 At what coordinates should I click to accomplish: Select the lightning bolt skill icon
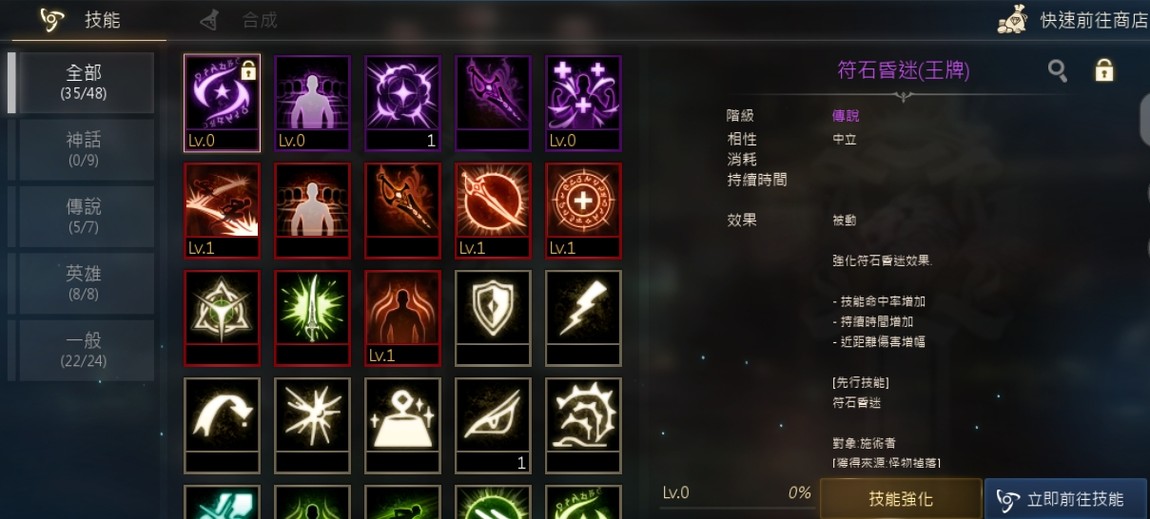pyautogui.click(x=583, y=317)
